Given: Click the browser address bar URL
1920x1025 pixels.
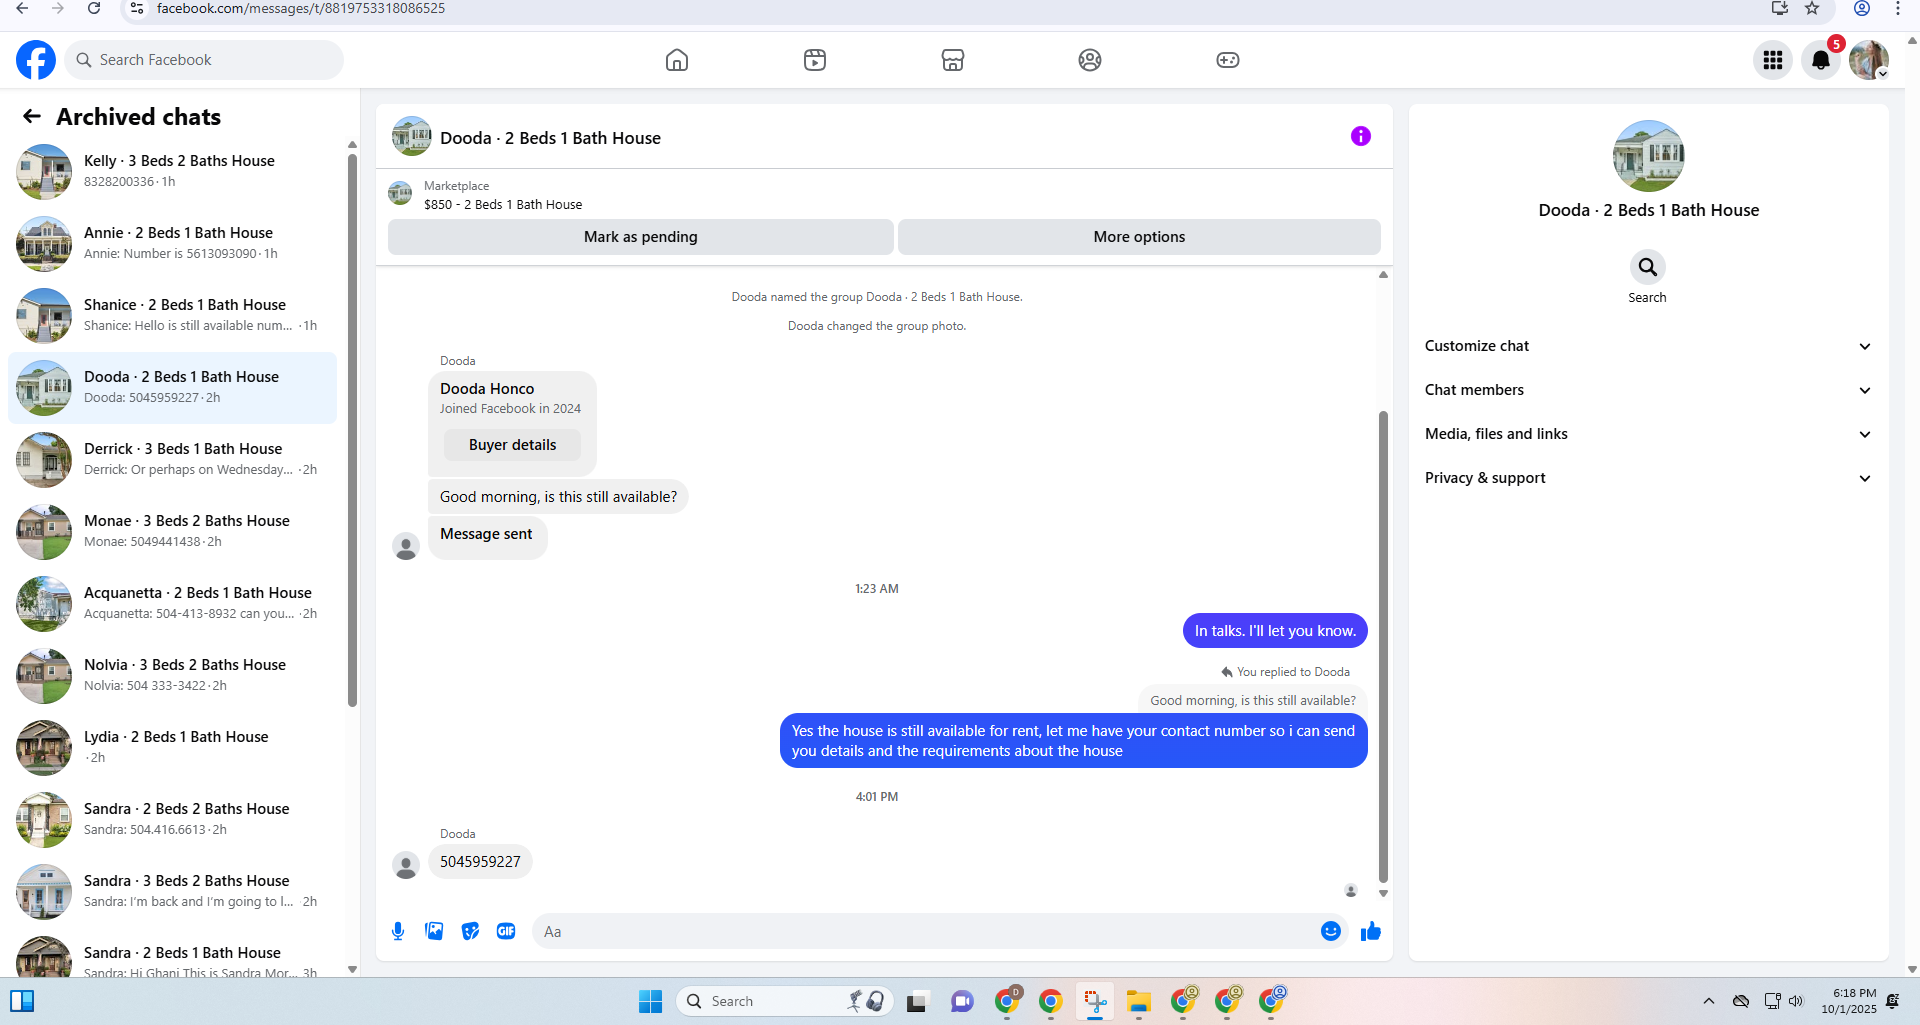Looking at the screenshot, I should tap(301, 9).
